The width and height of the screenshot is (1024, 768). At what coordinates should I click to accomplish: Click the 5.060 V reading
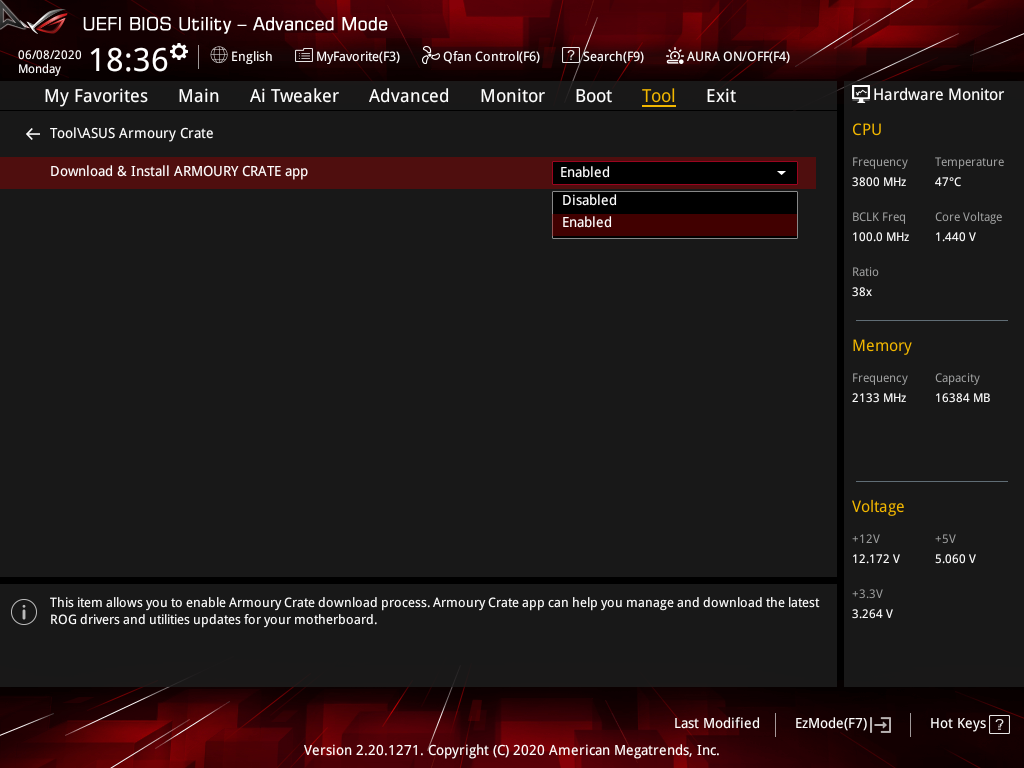click(x=955, y=559)
